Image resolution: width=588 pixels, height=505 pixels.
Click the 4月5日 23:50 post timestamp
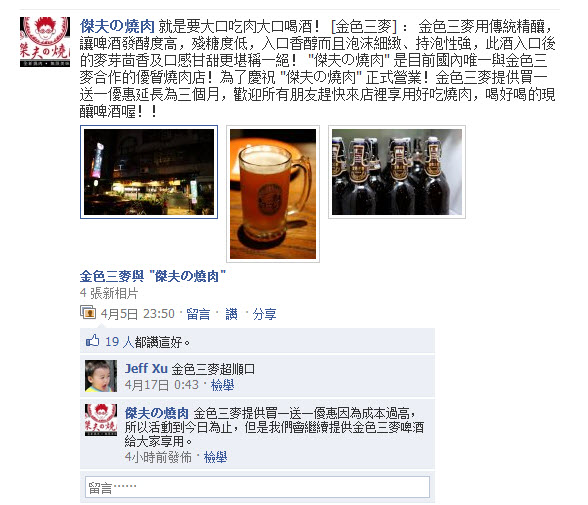pos(138,314)
